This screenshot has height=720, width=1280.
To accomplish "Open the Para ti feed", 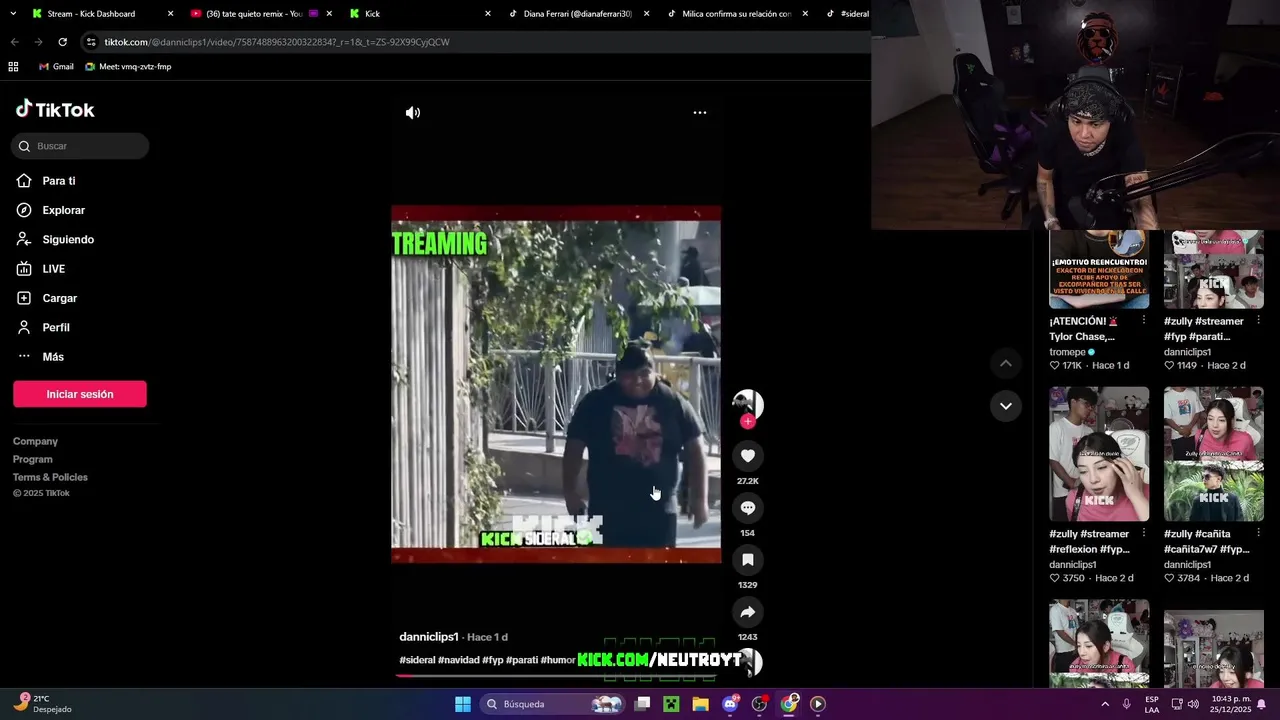I will (59, 181).
